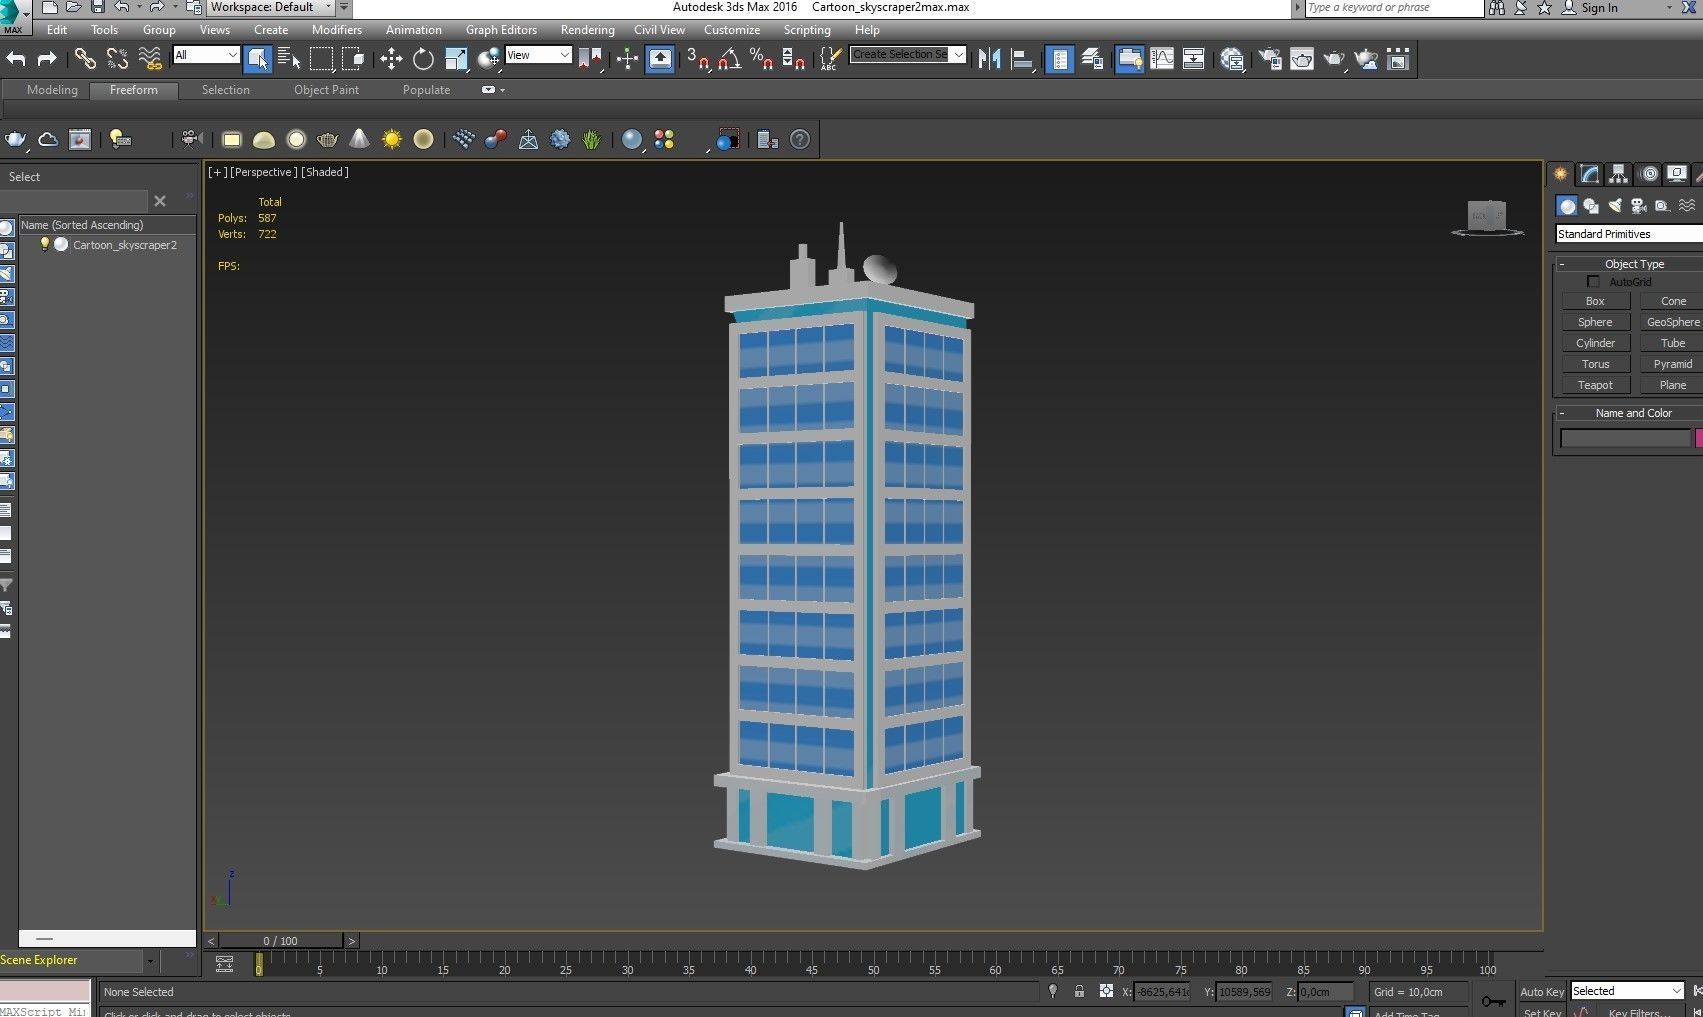Screen dimensions: 1703x1017
Task: Open Selected key filter dropdown
Action: pyautogui.click(x=1627, y=991)
